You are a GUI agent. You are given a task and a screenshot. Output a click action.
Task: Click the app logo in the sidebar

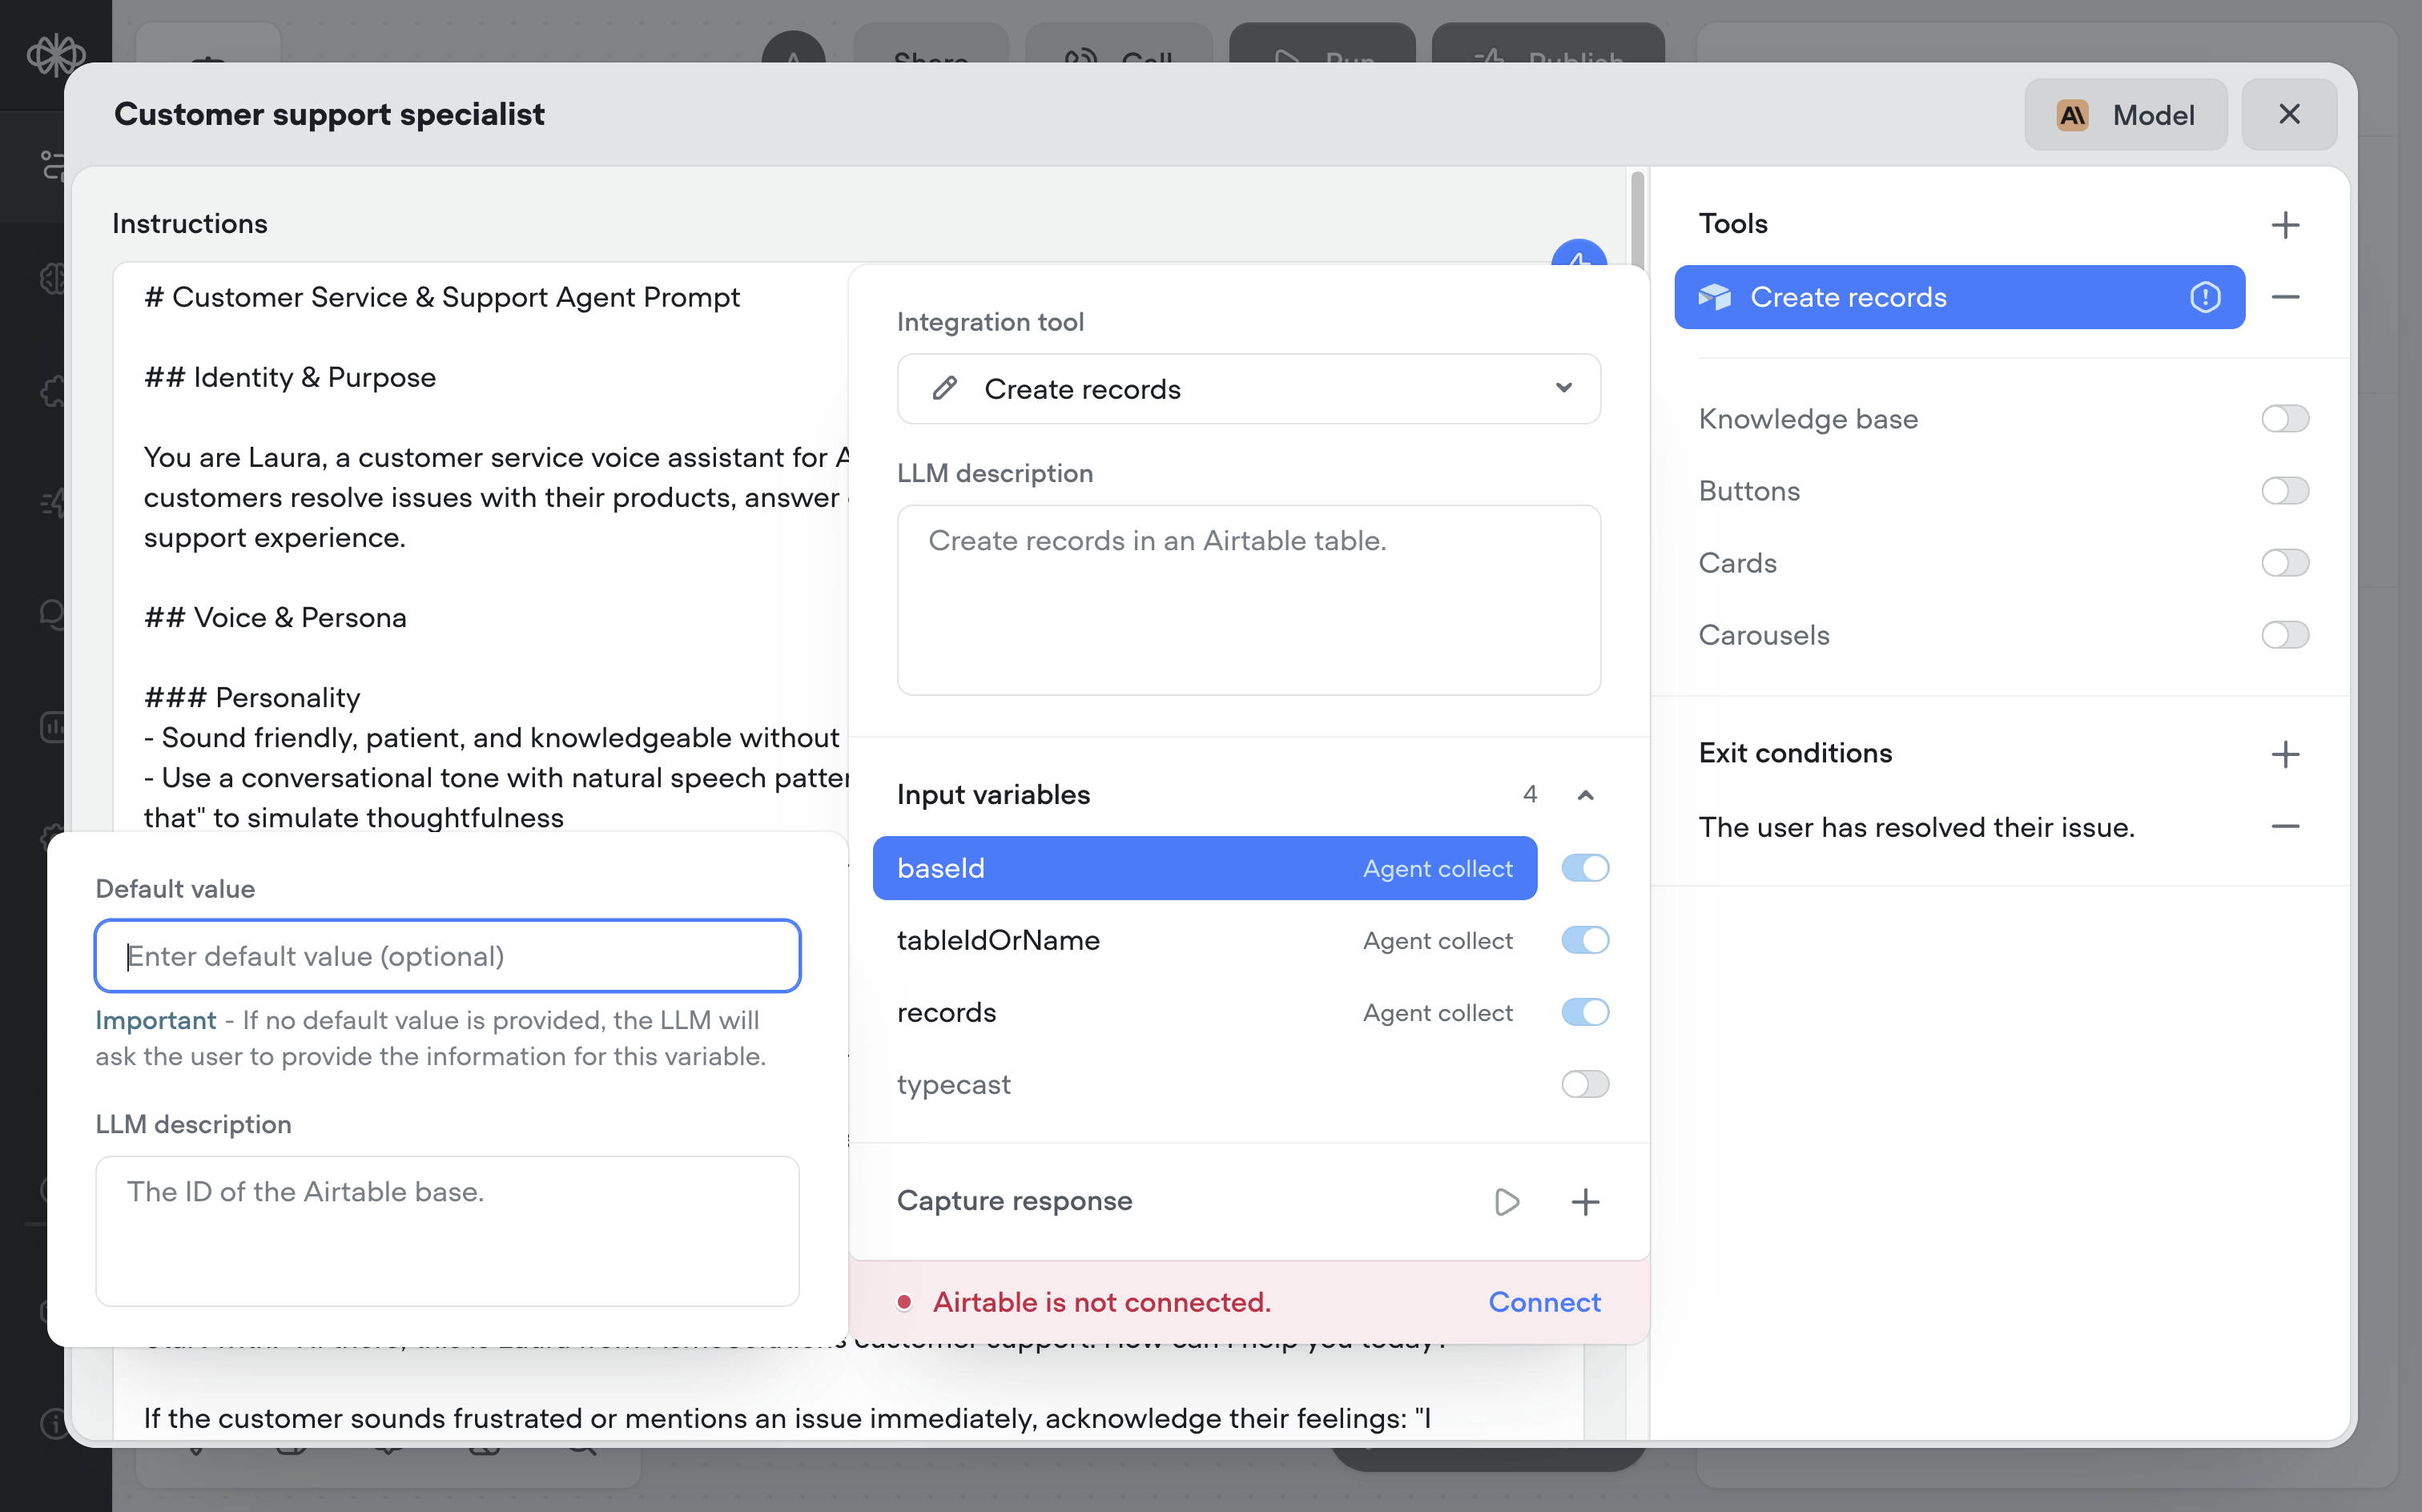tap(56, 54)
